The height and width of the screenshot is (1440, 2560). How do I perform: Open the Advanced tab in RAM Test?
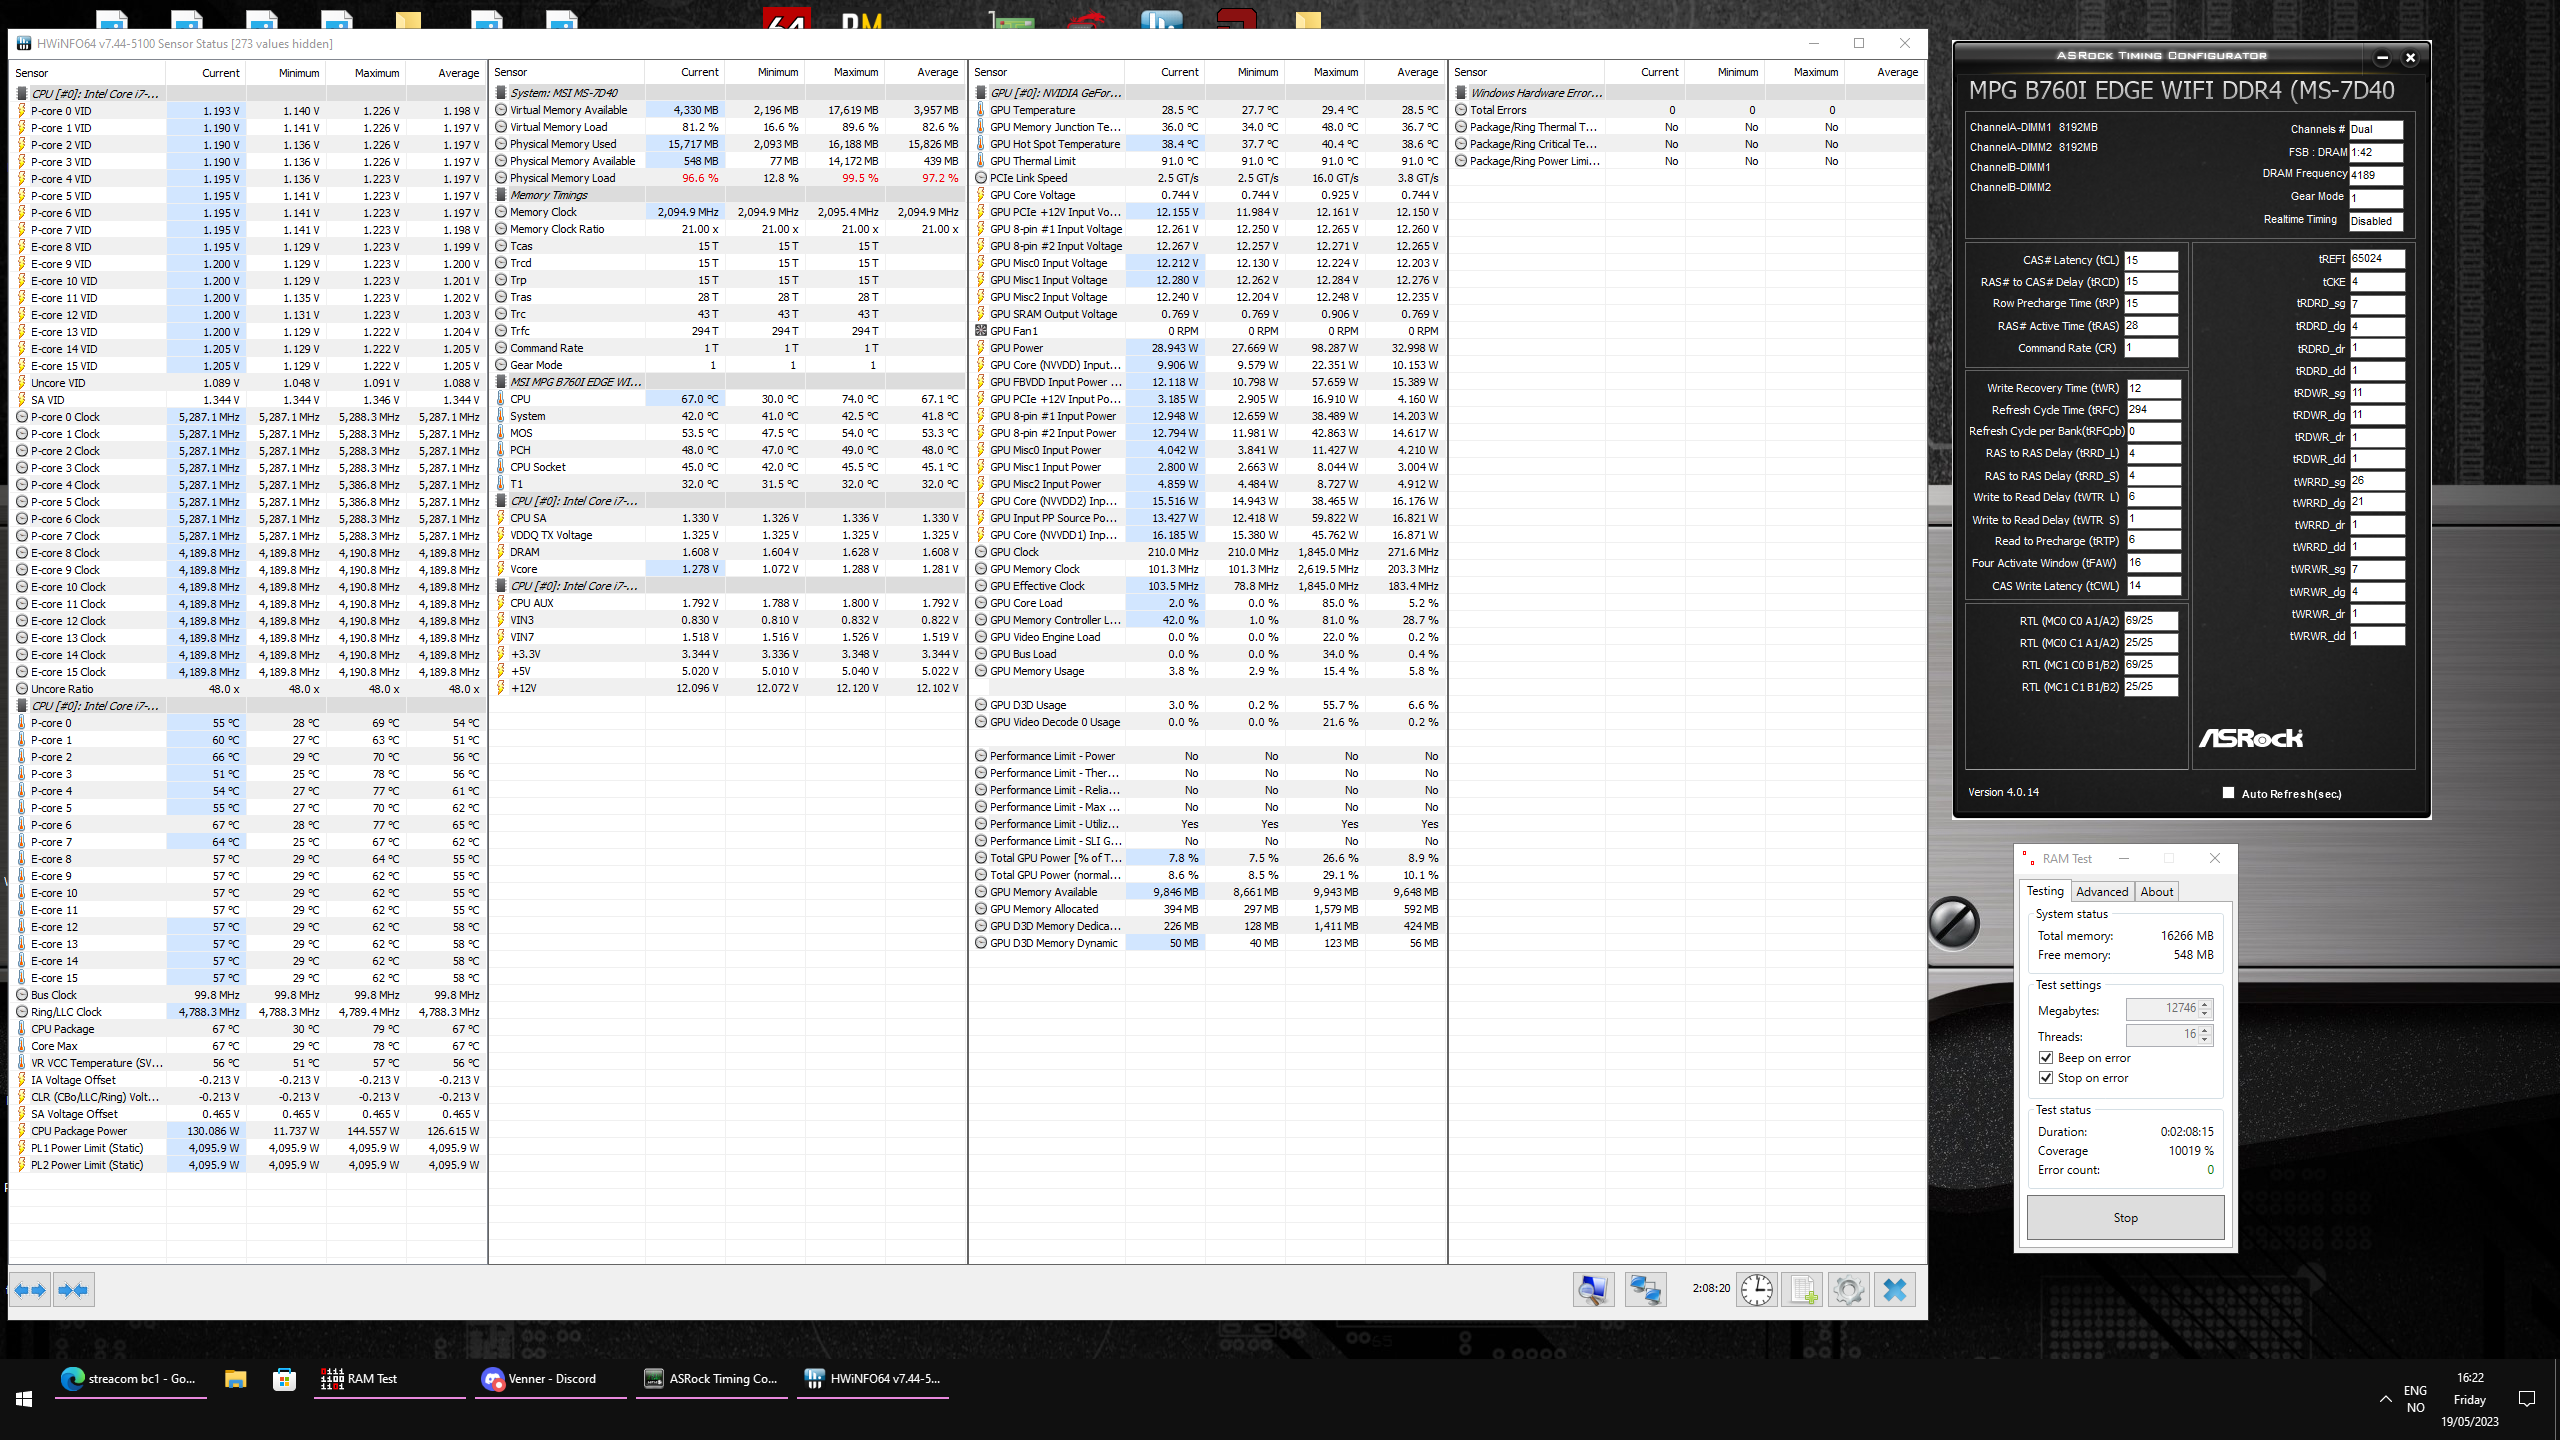[2101, 892]
